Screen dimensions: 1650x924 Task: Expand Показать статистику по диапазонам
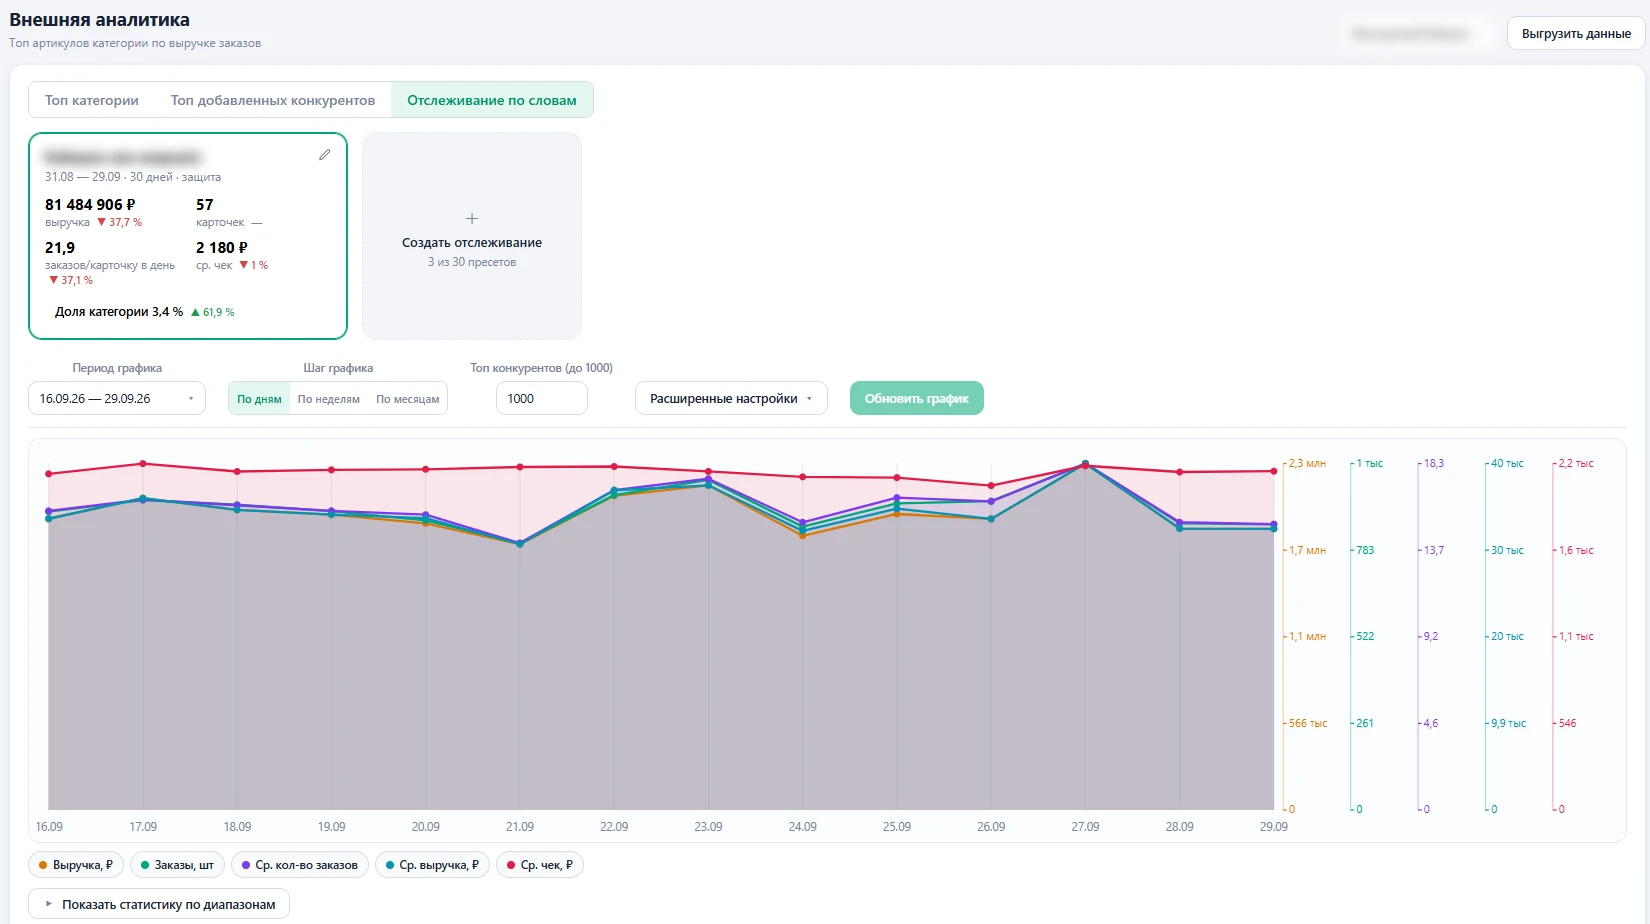coord(159,904)
